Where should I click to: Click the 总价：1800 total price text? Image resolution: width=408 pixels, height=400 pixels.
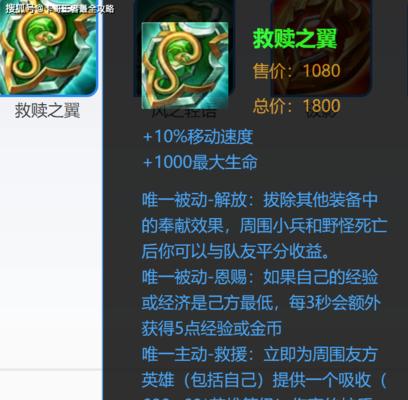tap(297, 106)
